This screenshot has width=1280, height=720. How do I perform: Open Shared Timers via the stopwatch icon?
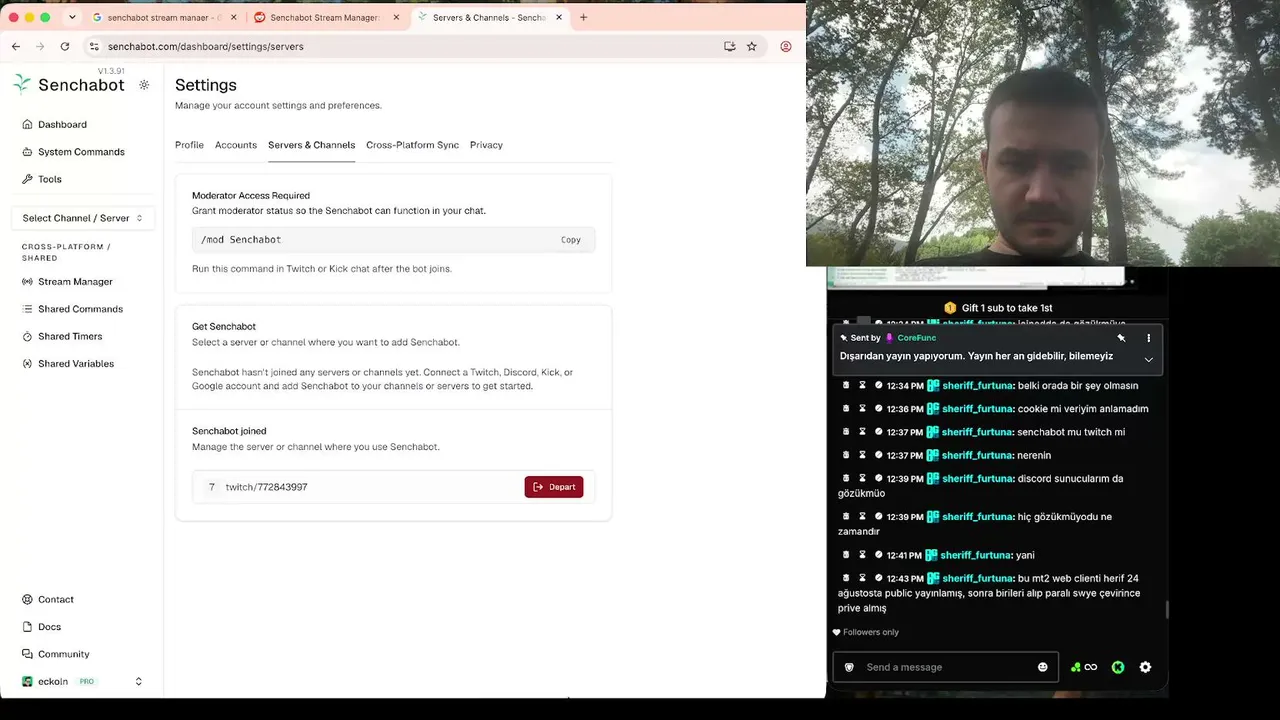click(x=28, y=336)
